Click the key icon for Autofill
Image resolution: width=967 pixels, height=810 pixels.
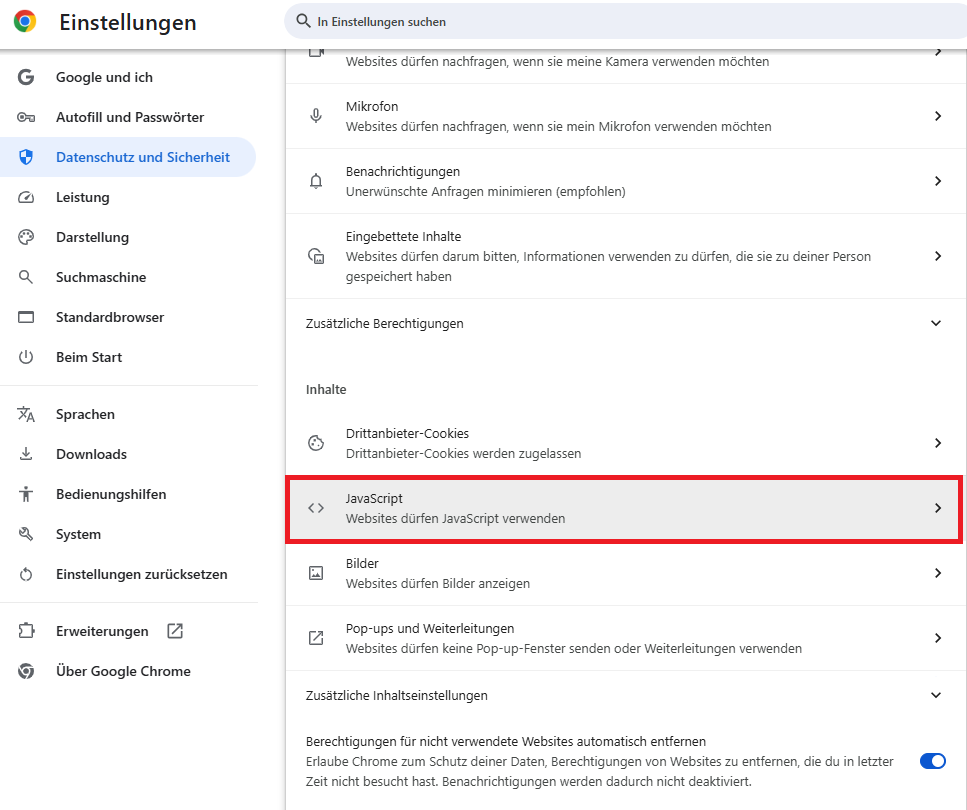26,117
